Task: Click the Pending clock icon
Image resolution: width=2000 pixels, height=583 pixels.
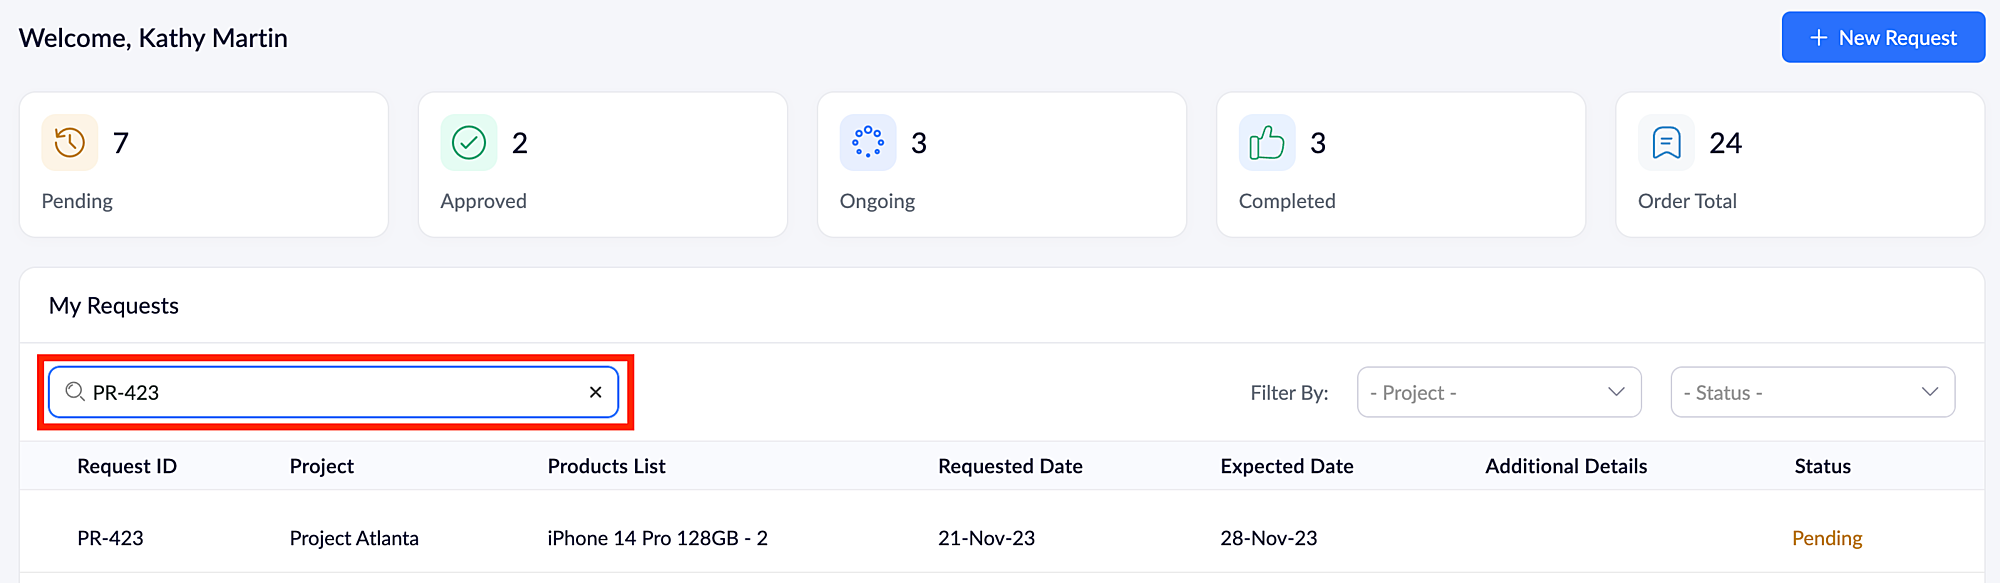Action: click(x=69, y=143)
